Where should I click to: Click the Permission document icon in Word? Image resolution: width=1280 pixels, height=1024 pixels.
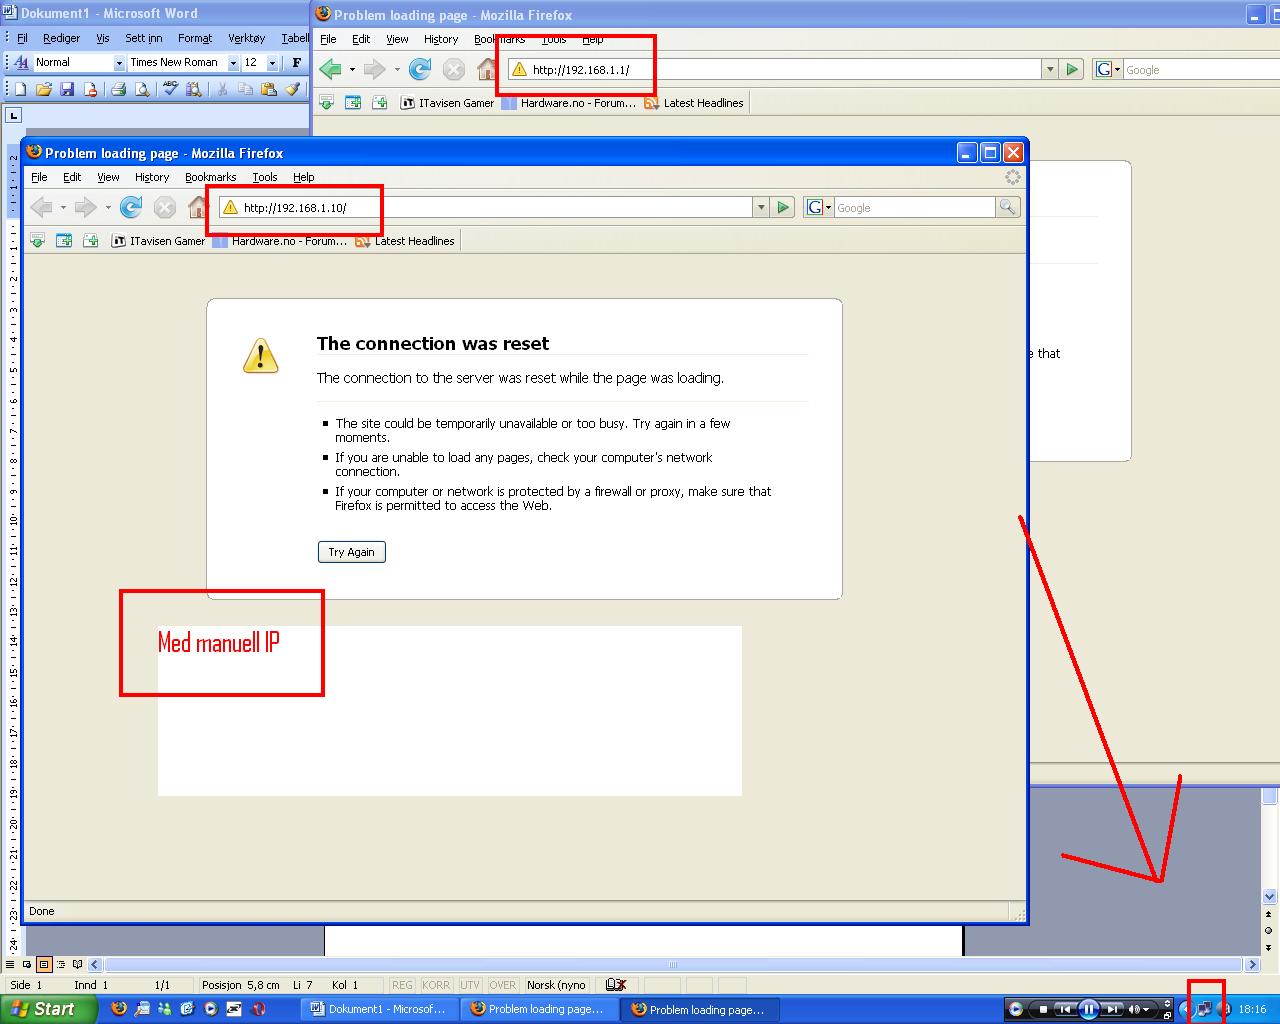(91, 89)
